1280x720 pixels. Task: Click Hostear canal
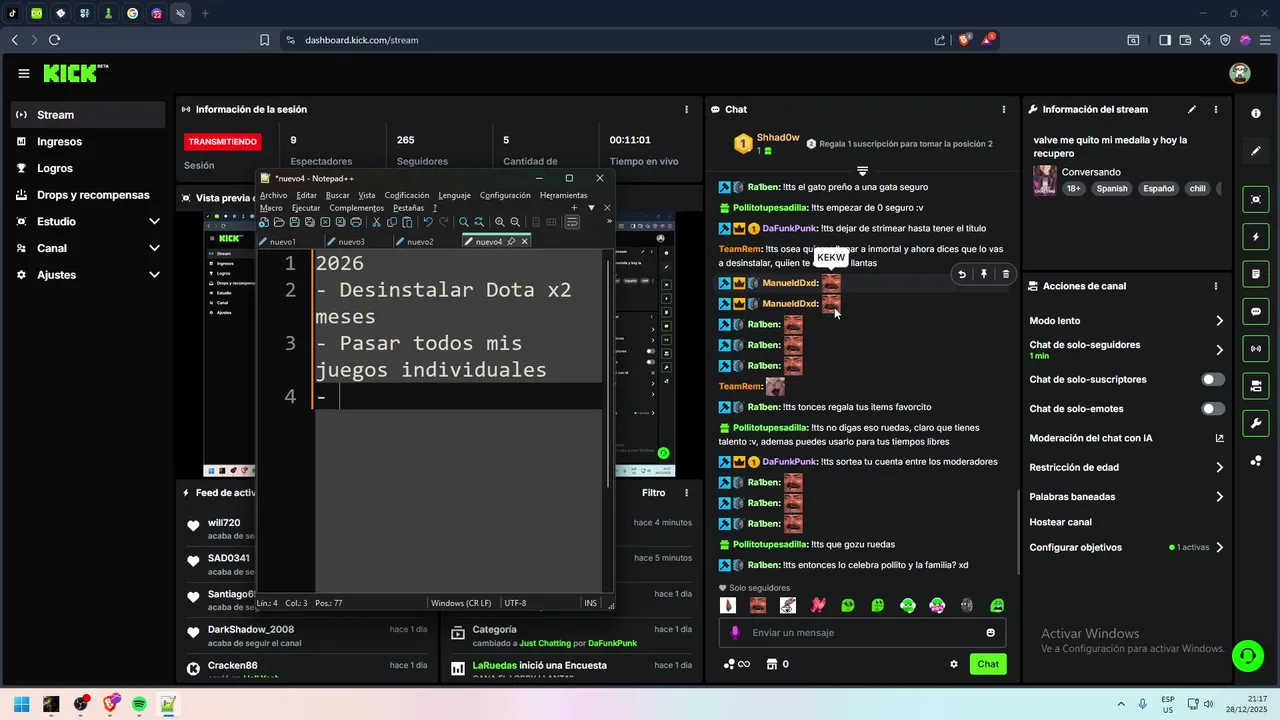[x=1060, y=522]
